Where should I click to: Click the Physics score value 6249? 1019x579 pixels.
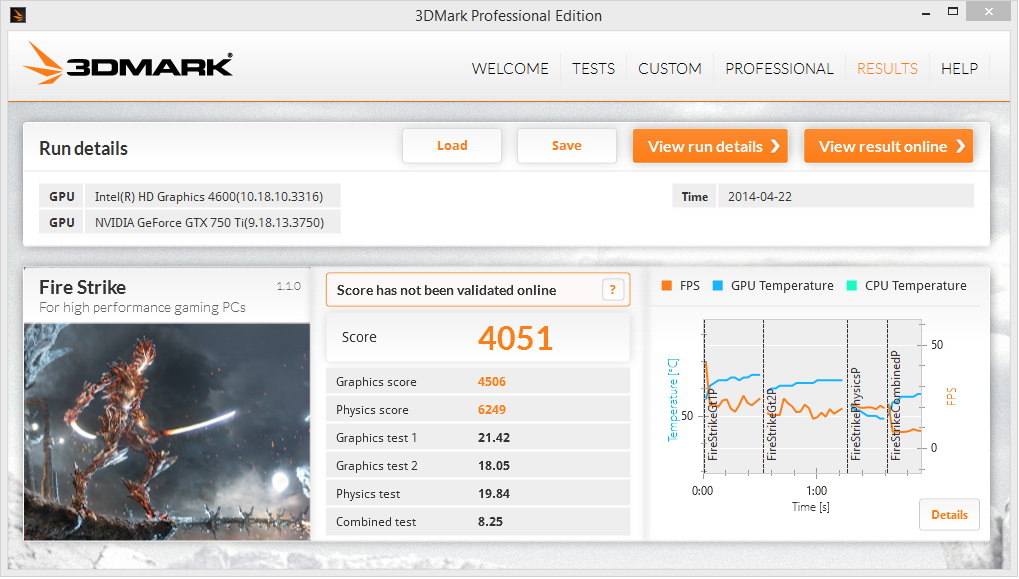click(x=491, y=409)
